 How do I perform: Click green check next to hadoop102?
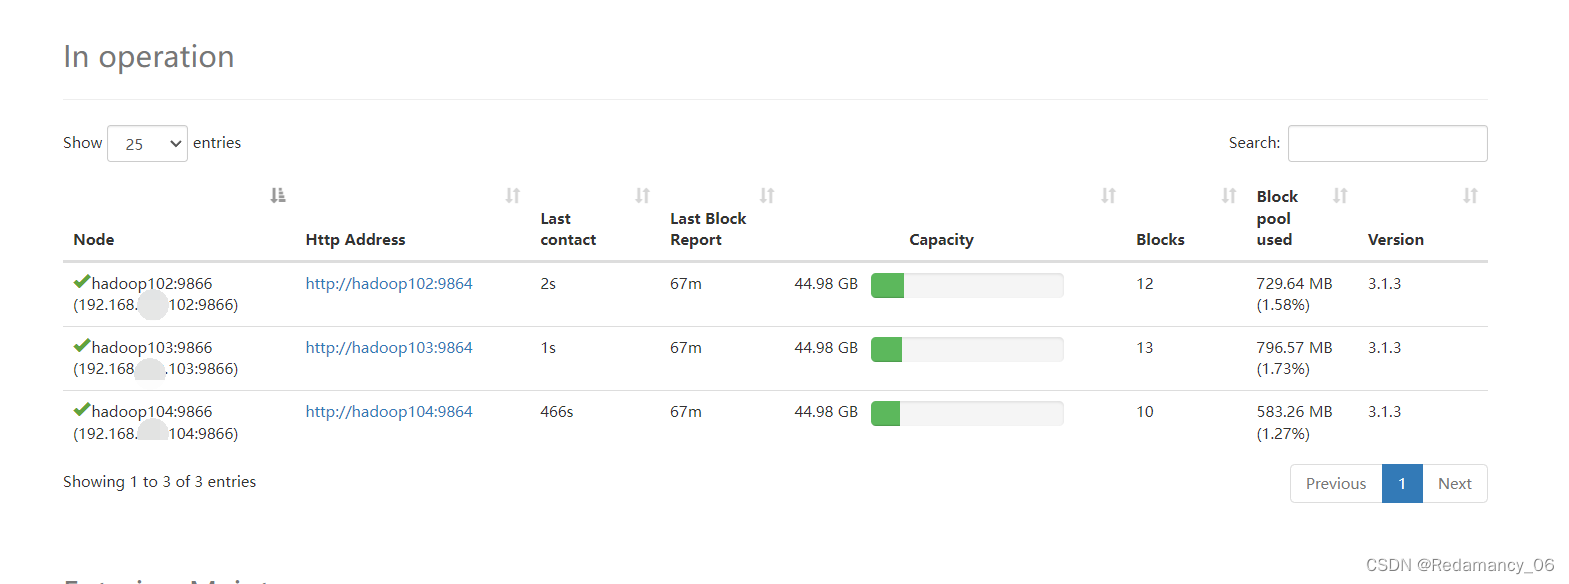82,282
